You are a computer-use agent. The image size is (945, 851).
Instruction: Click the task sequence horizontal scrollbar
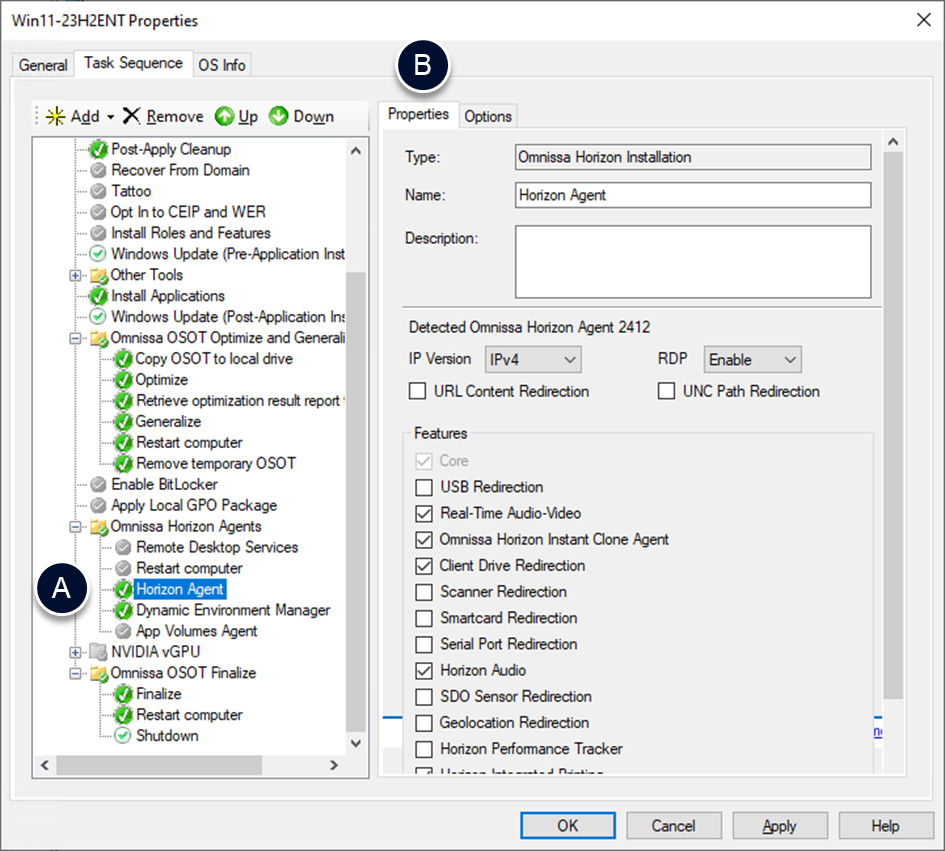[x=160, y=765]
